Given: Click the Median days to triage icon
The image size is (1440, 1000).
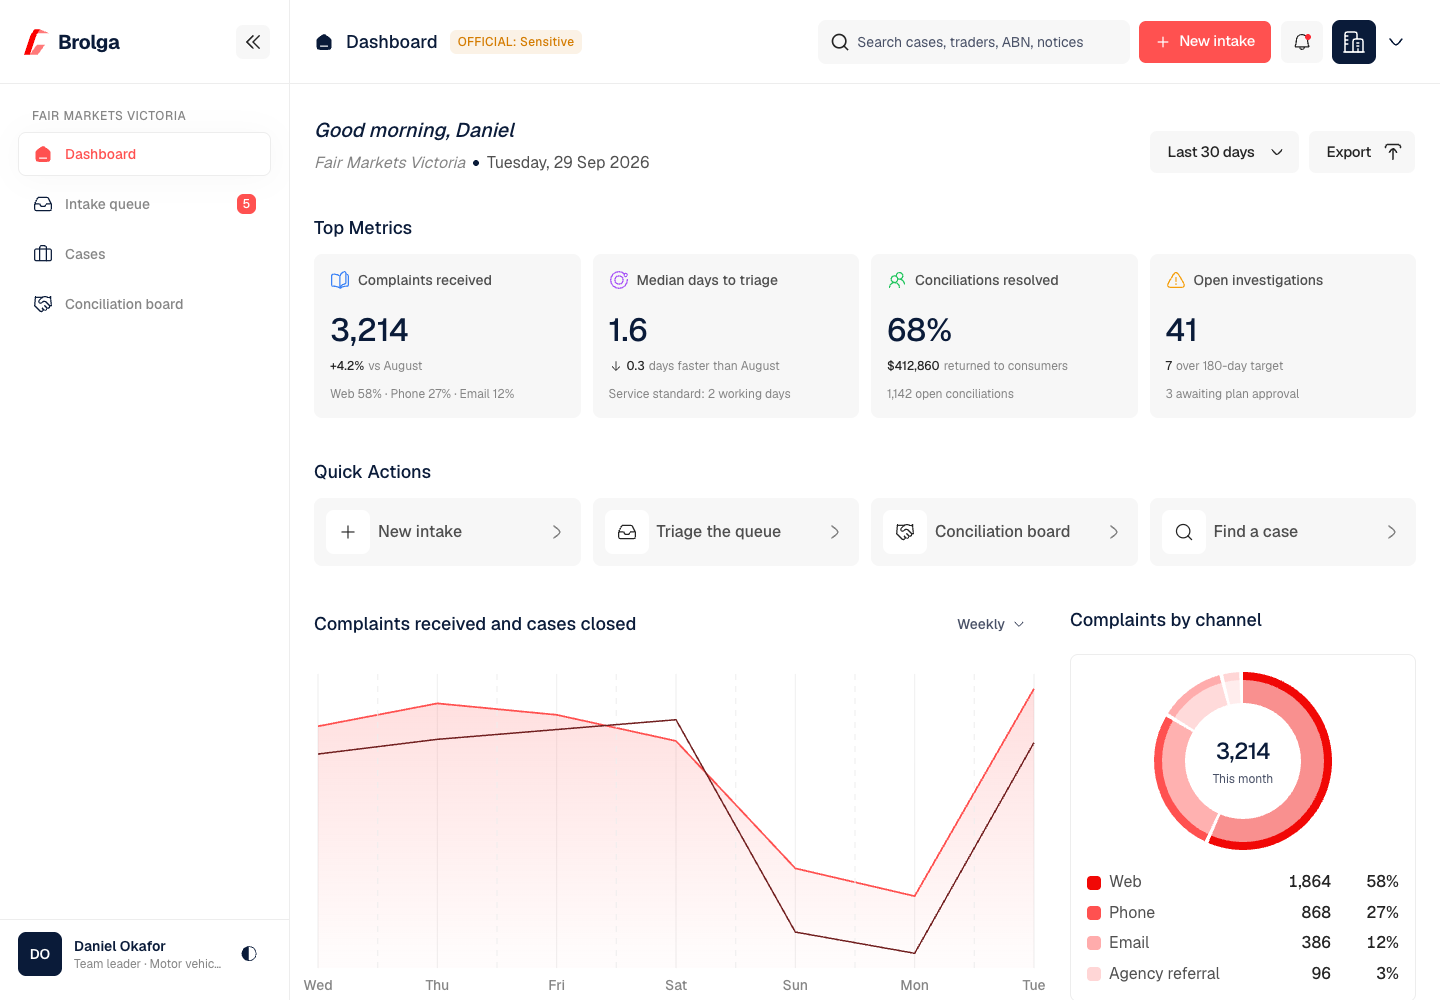Looking at the screenshot, I should 619,280.
